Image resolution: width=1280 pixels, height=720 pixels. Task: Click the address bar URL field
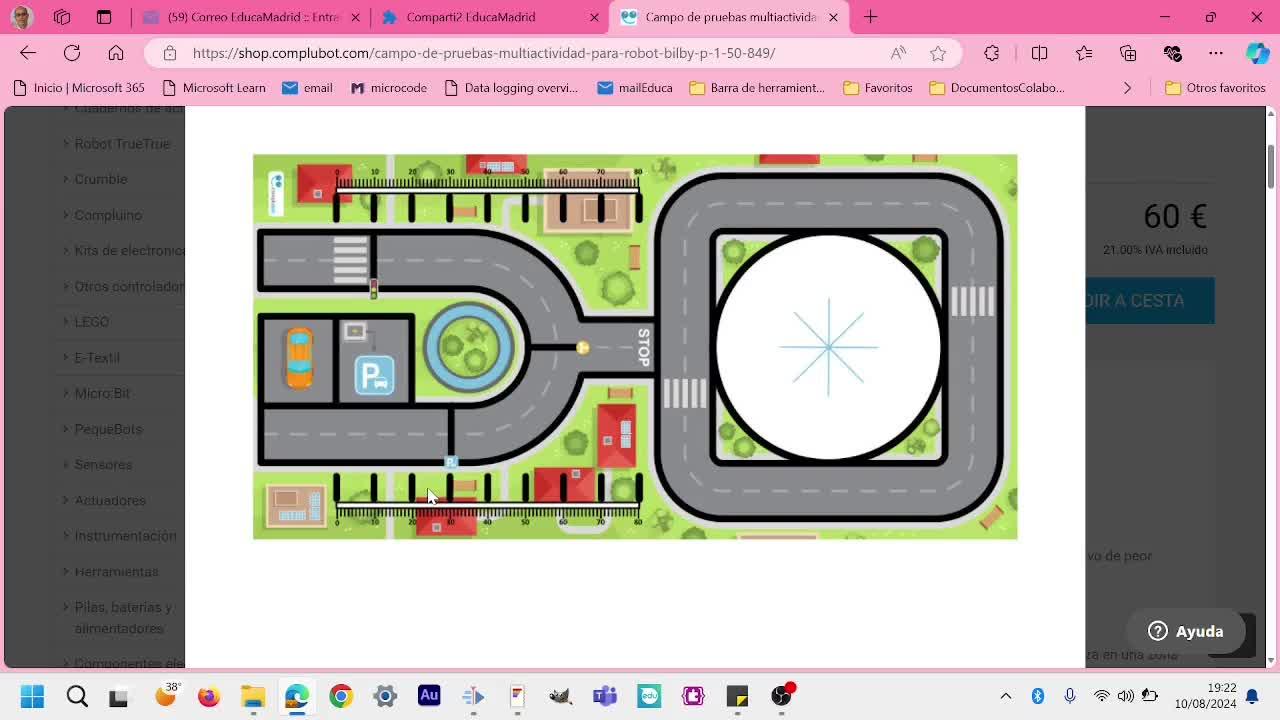[484, 53]
